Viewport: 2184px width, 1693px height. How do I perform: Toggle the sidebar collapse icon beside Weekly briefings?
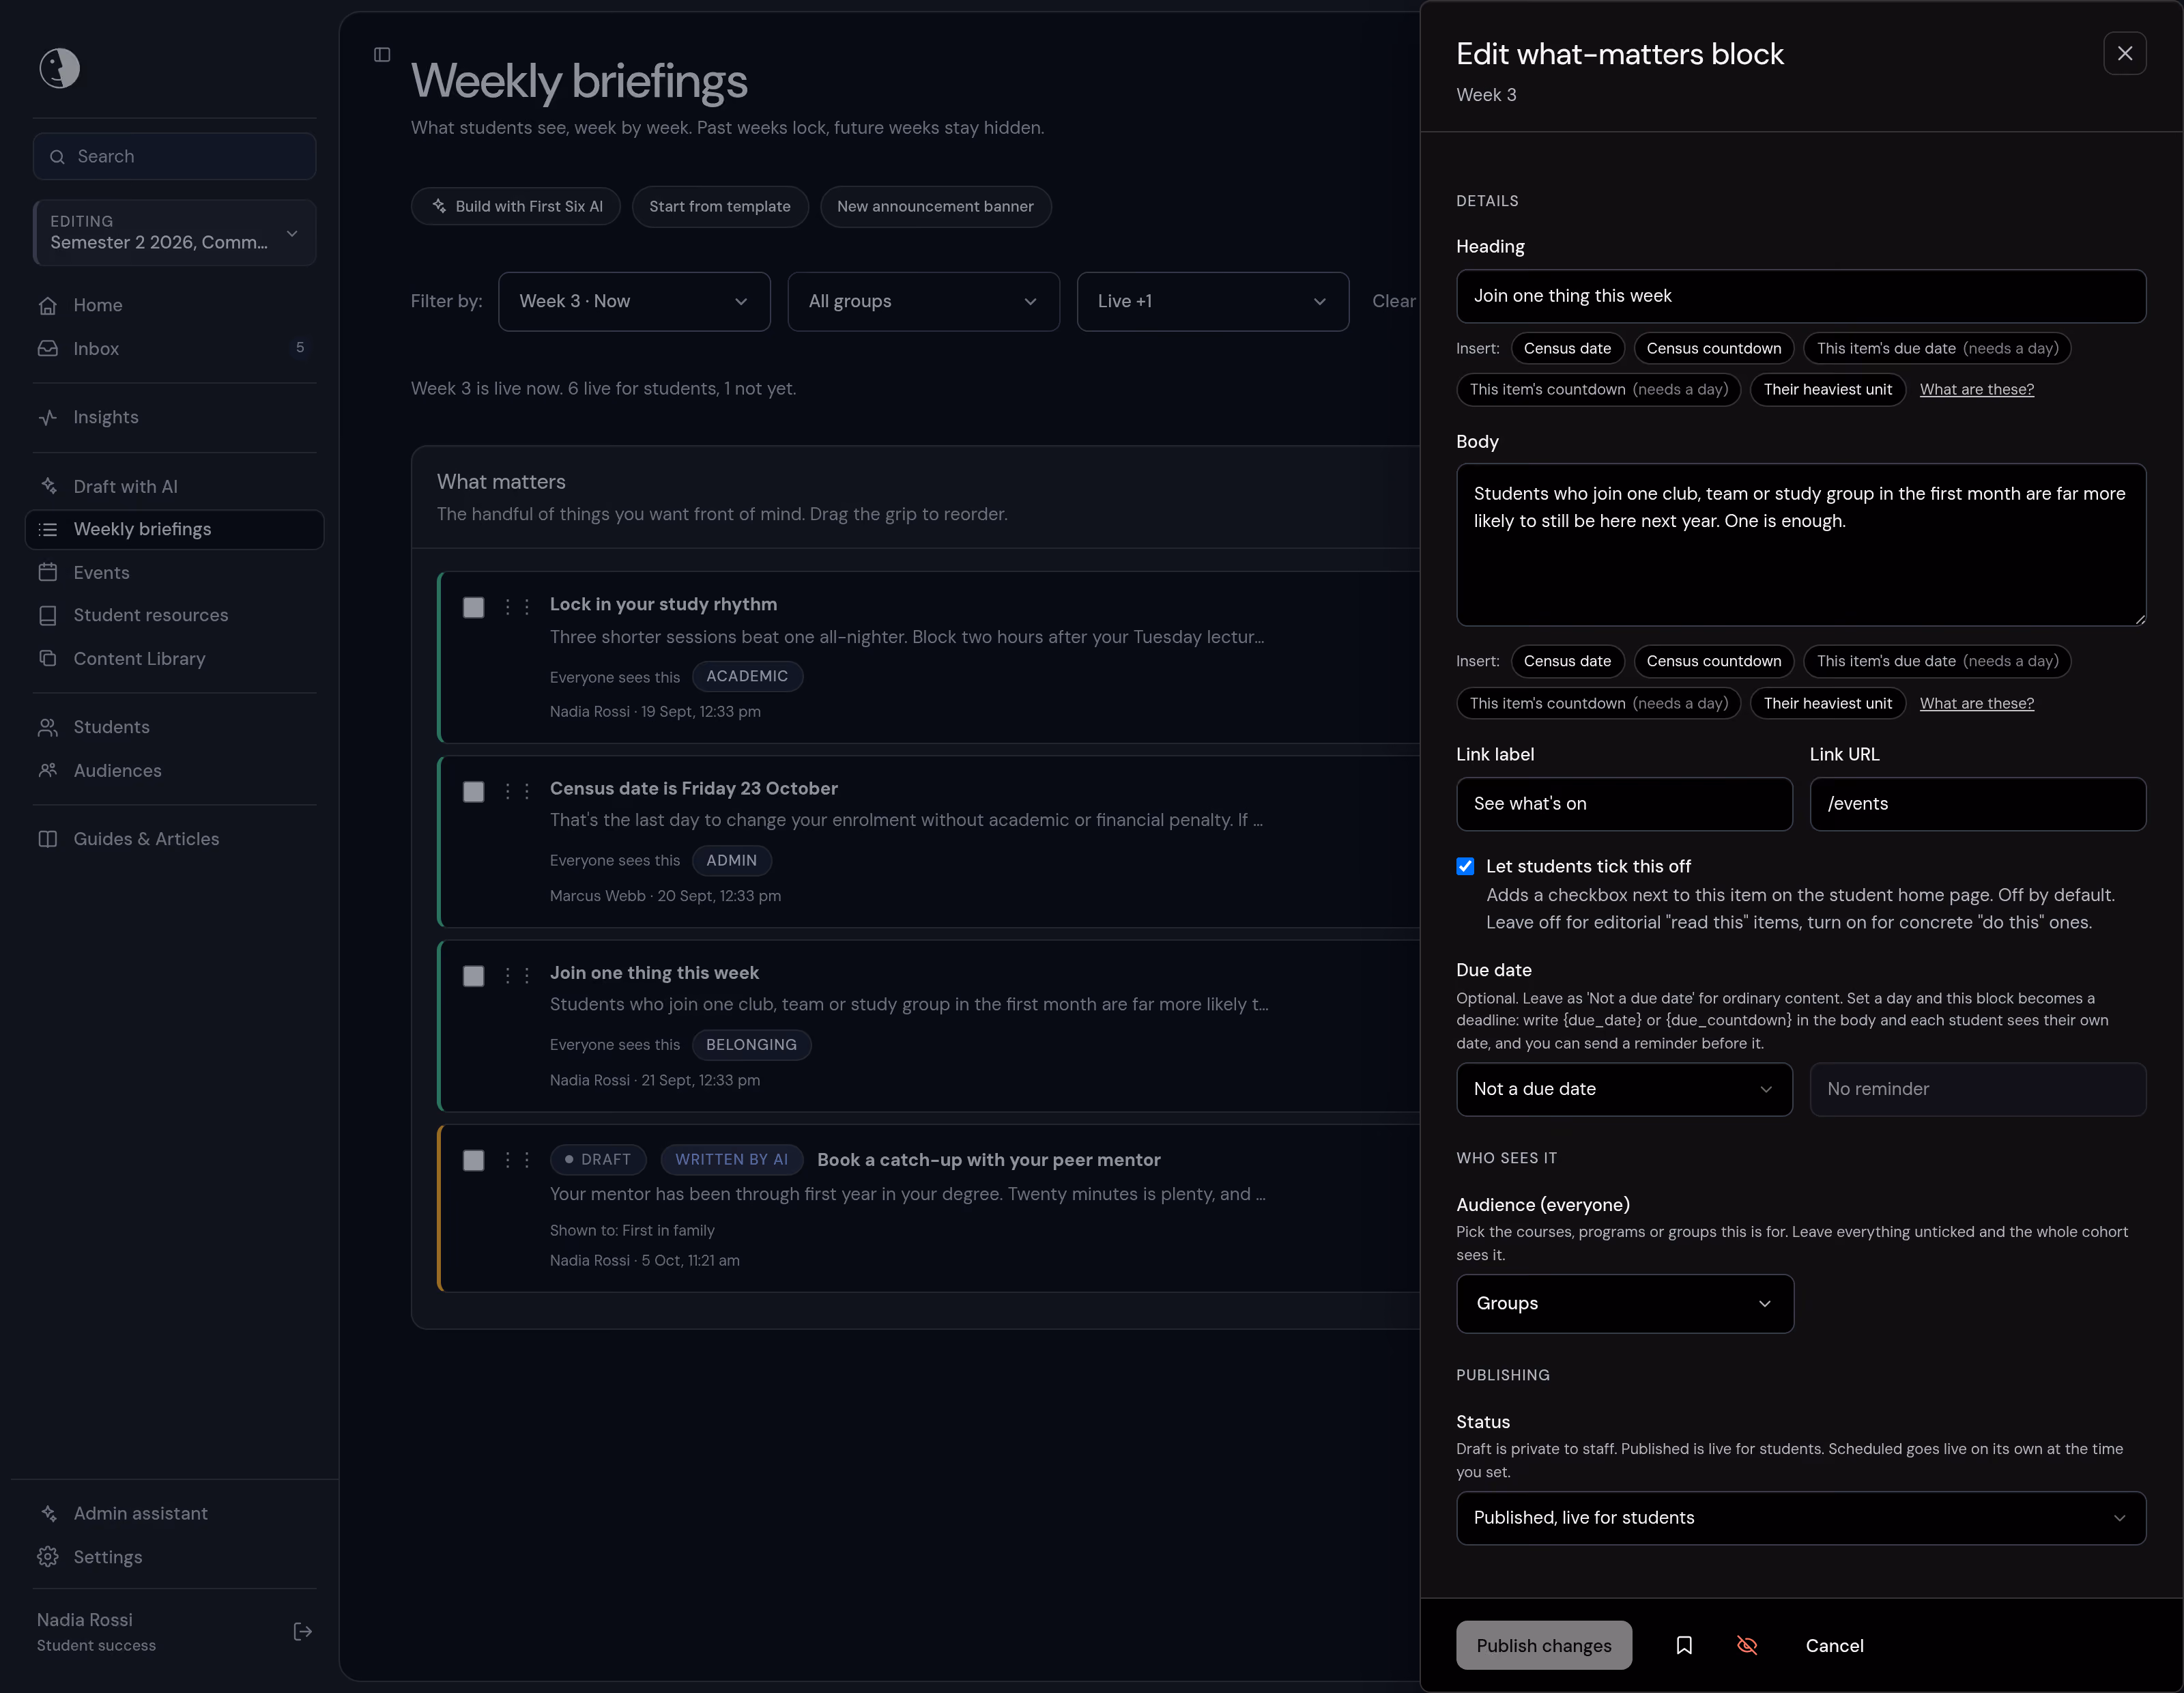[382, 54]
